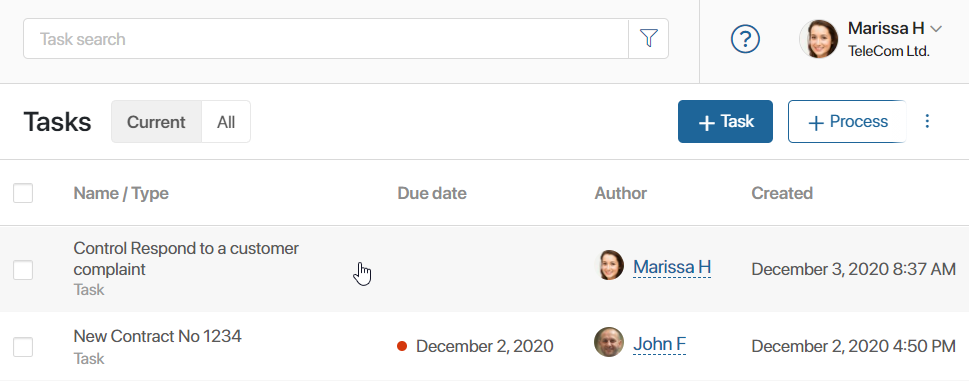Switch to the Current tasks tab

click(x=156, y=122)
